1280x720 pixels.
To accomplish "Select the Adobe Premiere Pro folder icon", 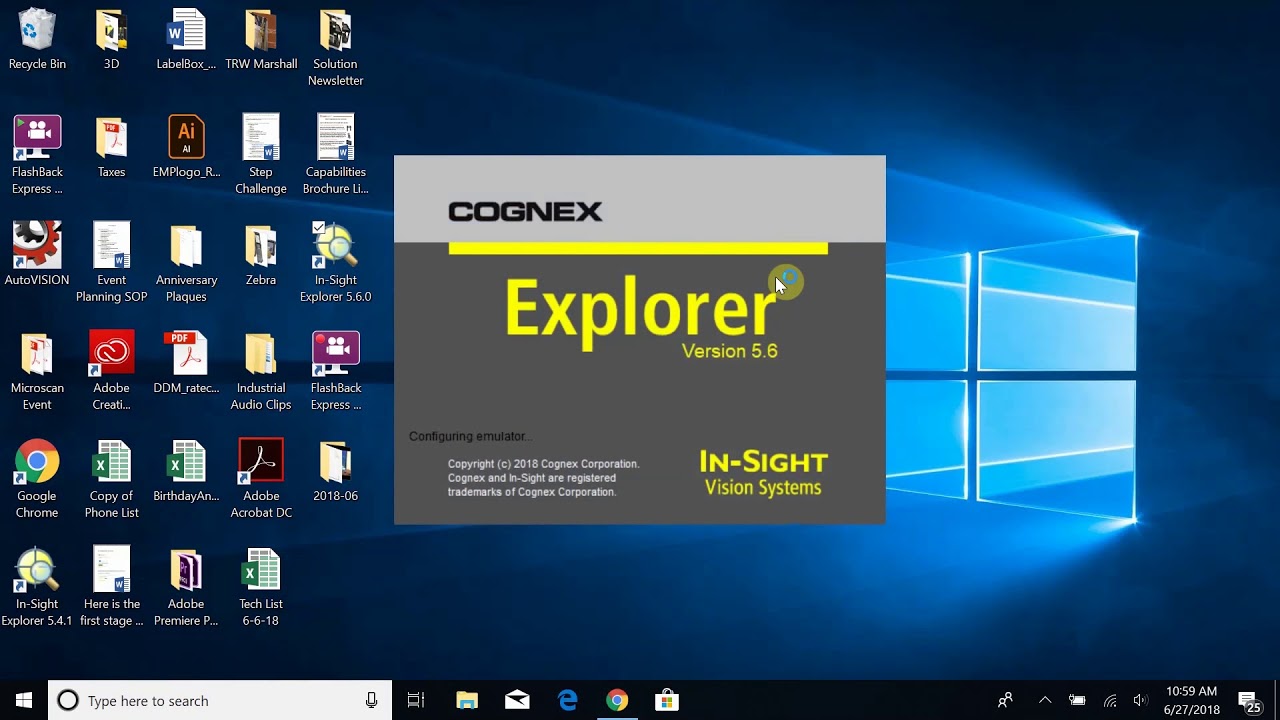I will pyautogui.click(x=186, y=570).
